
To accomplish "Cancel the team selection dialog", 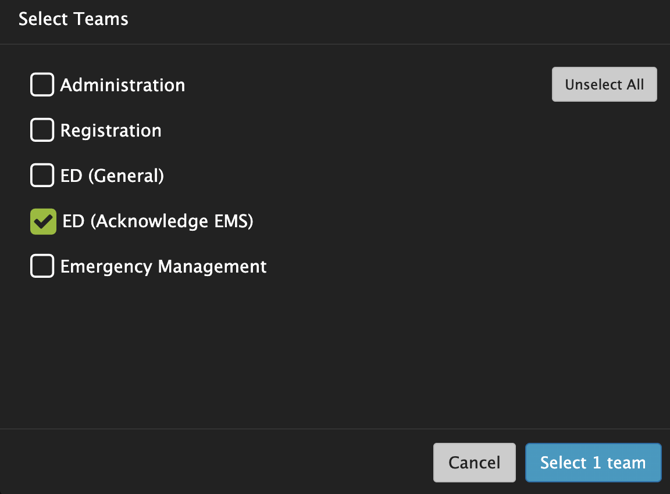I will tap(474, 463).
